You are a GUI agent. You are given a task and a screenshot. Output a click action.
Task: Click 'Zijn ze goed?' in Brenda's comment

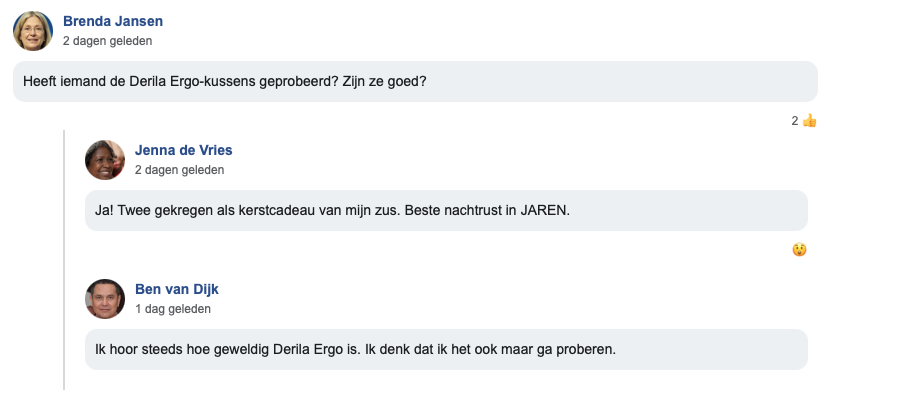pyautogui.click(x=385, y=81)
